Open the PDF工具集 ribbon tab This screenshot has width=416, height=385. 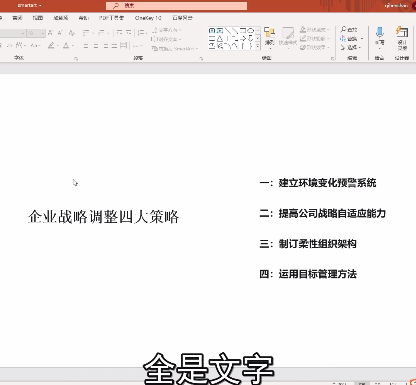(x=112, y=18)
